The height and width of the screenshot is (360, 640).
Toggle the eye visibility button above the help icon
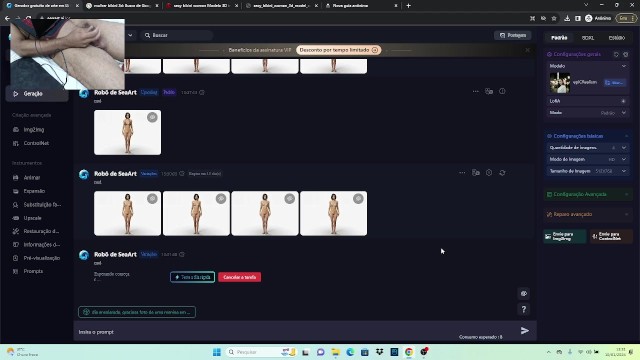tap(524, 293)
